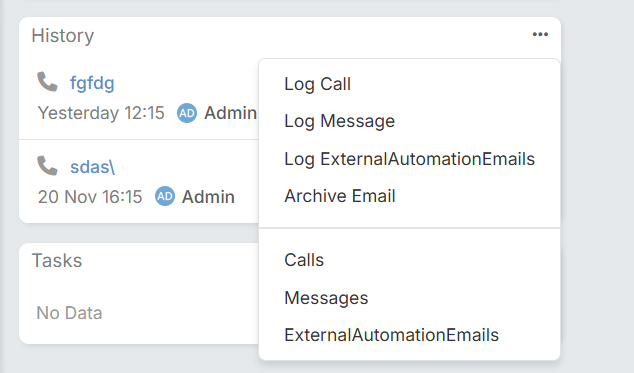The image size is (634, 373).
Task: Choose Messages in the dropdown list
Action: coord(326,298)
